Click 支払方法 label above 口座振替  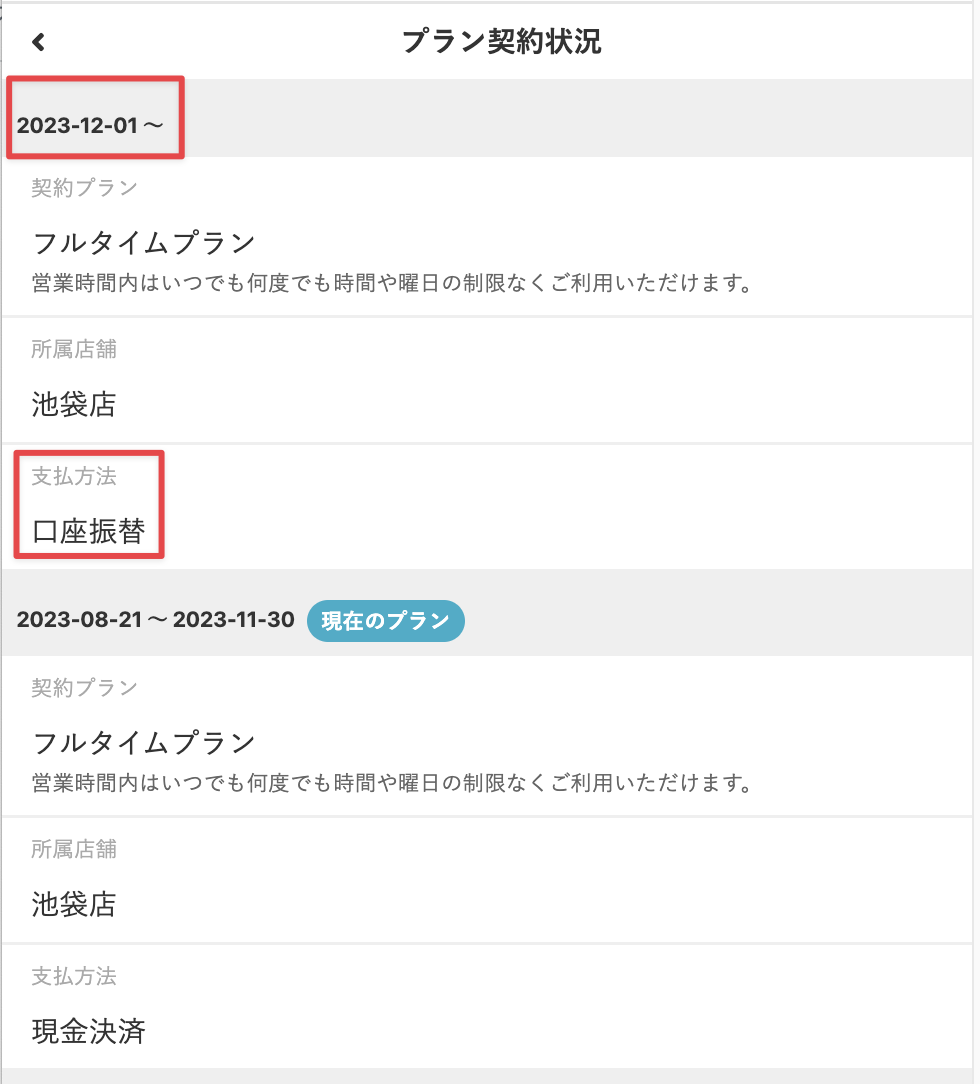tap(74, 476)
